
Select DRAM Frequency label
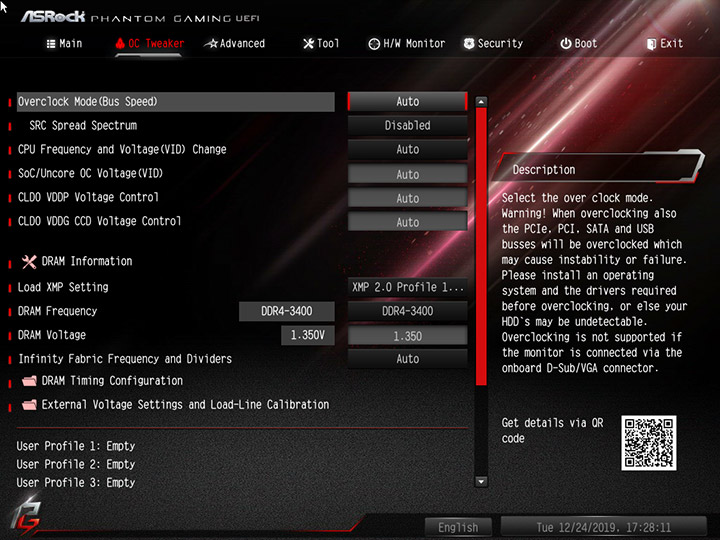[x=57, y=311]
